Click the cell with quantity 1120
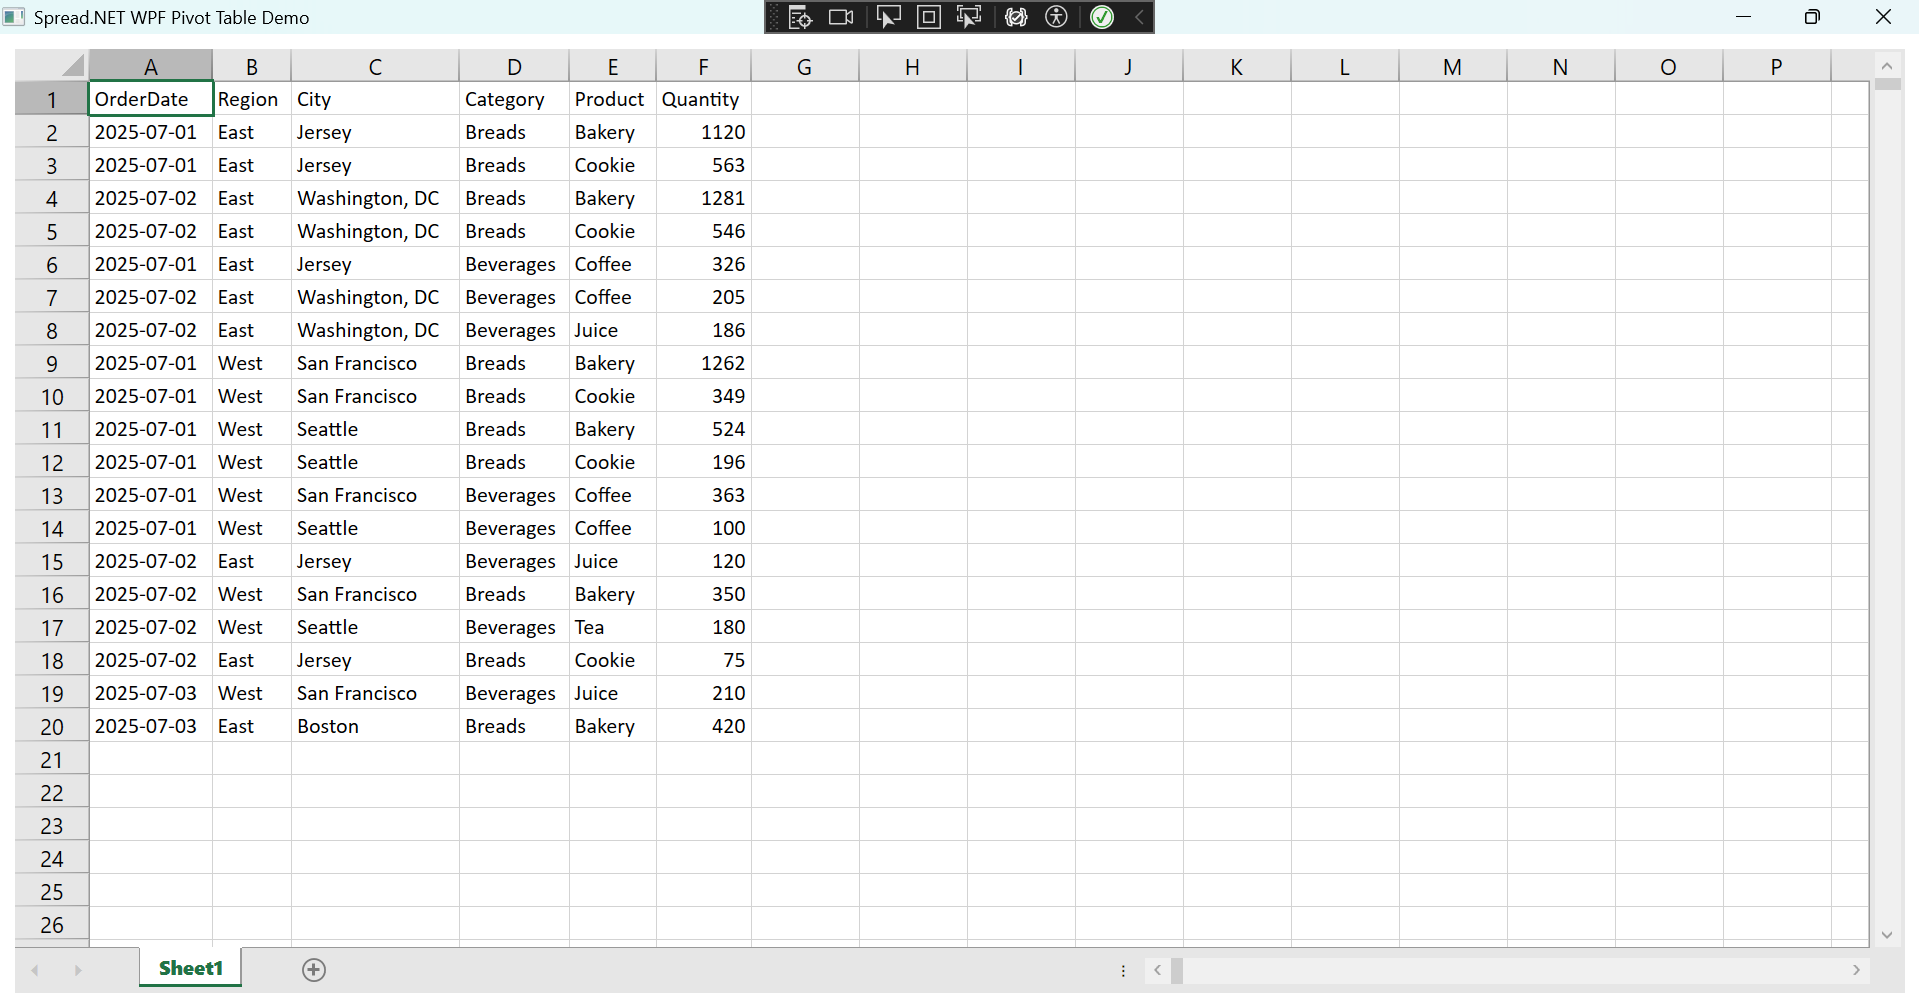Screen dimensions: 1919x1001 (704, 132)
